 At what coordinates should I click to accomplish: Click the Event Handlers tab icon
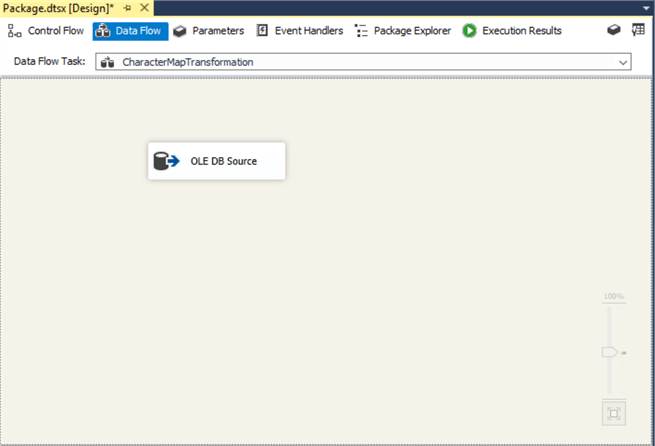click(x=262, y=30)
